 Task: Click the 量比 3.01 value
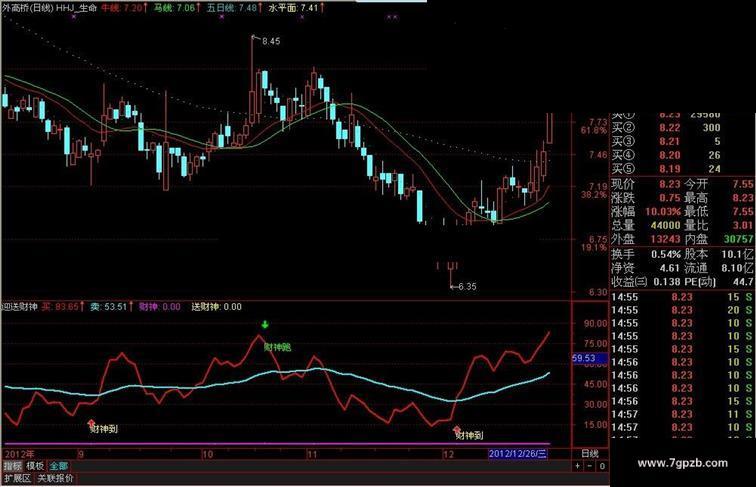[743, 225]
